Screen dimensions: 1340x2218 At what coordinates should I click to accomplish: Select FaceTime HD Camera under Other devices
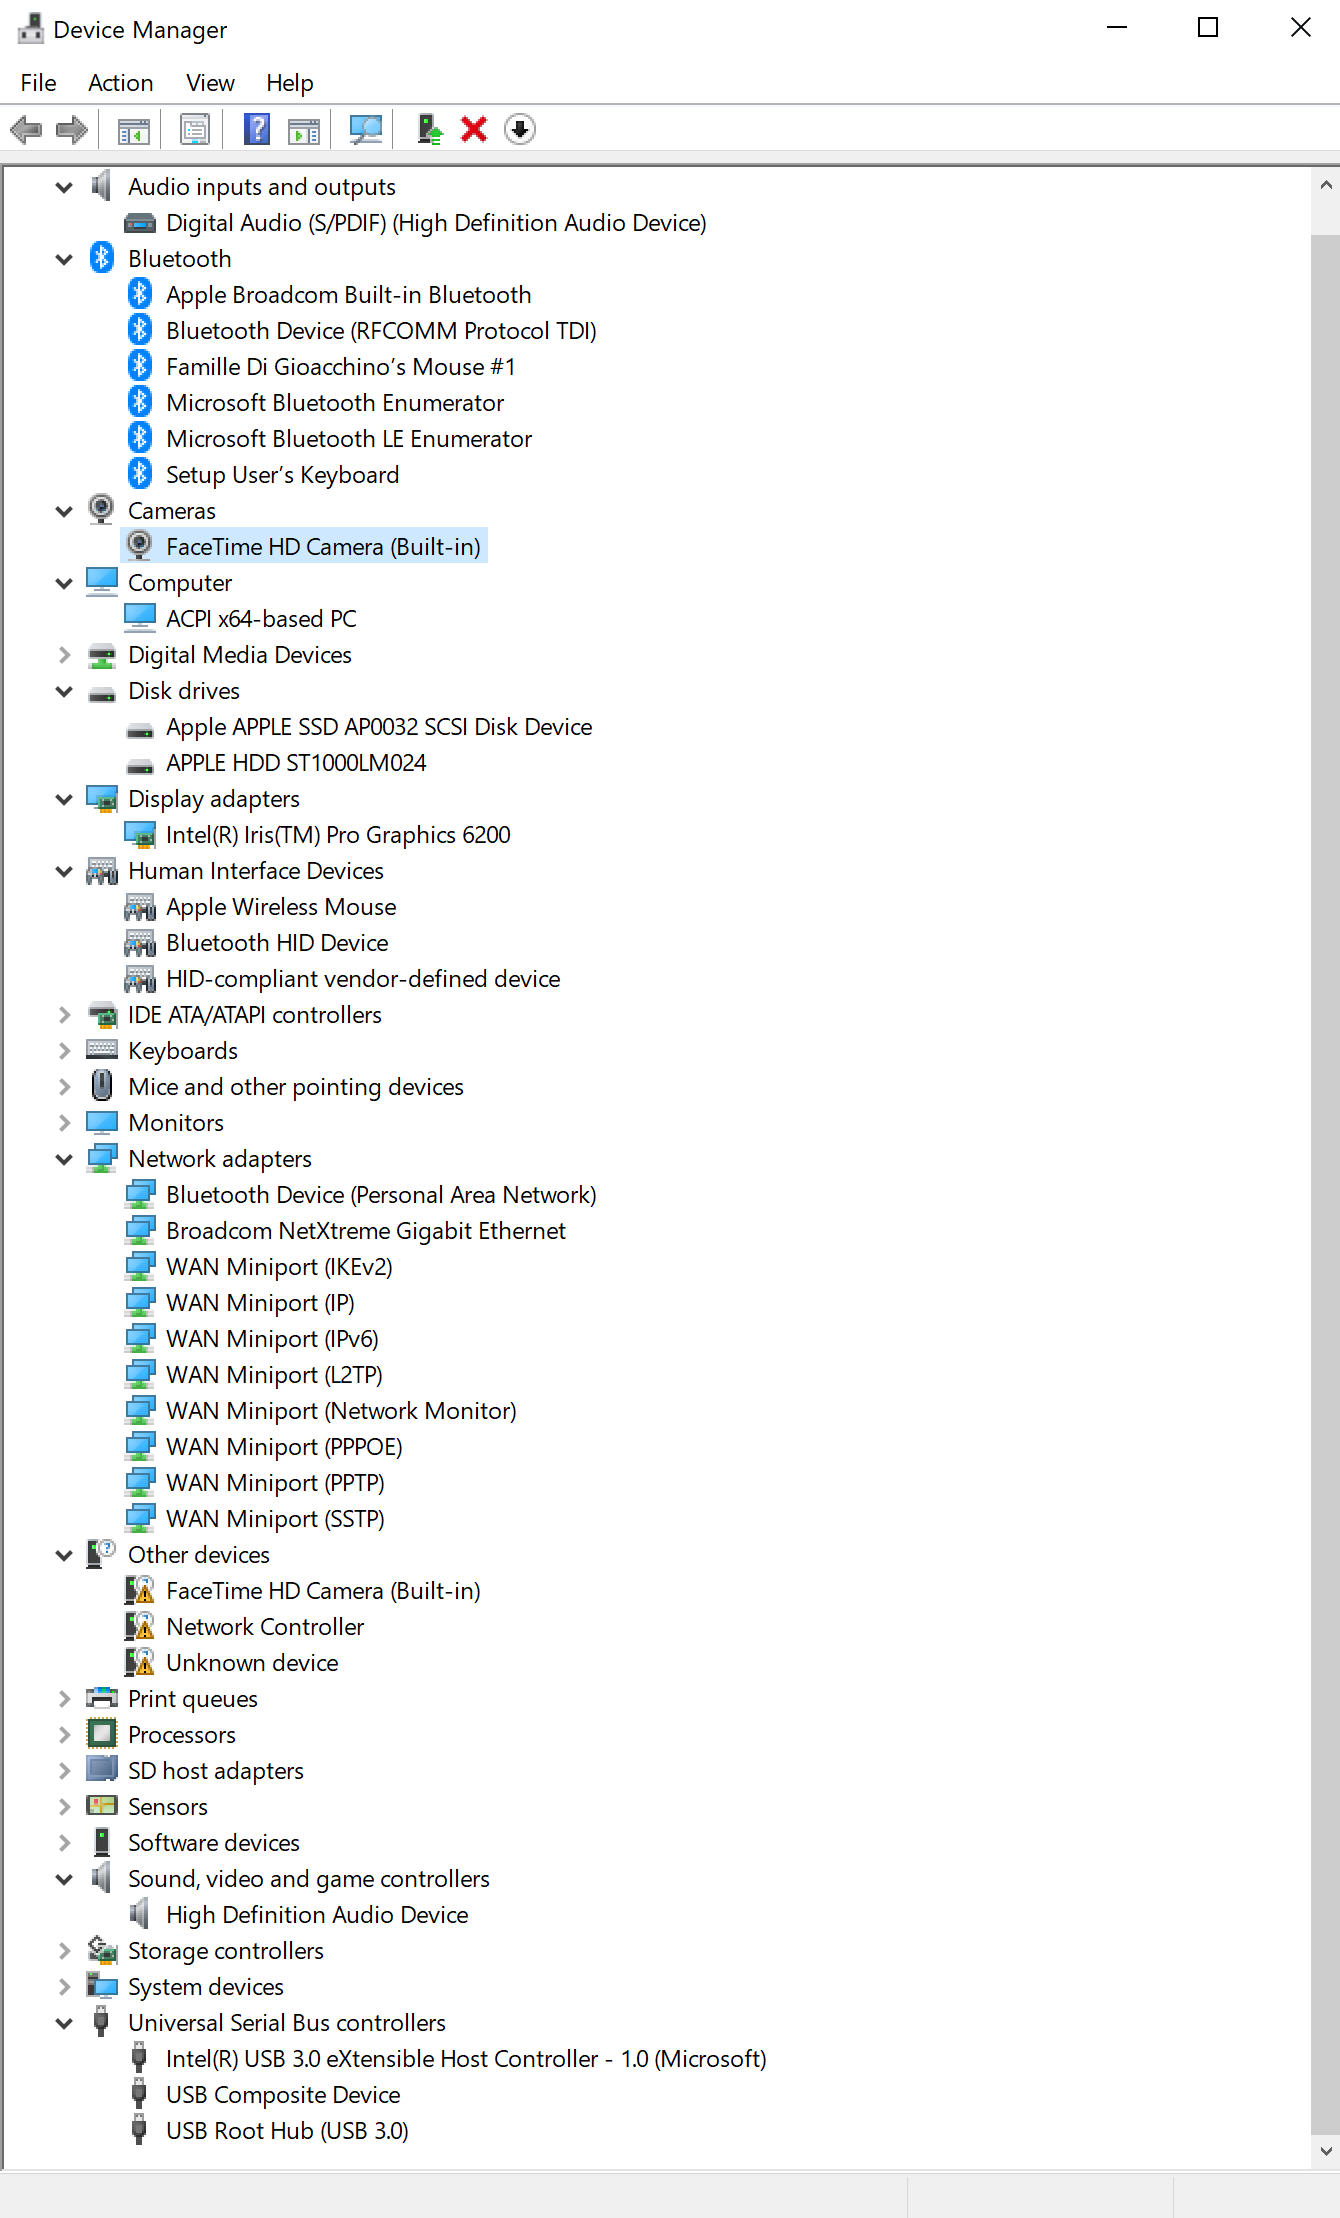point(323,1591)
